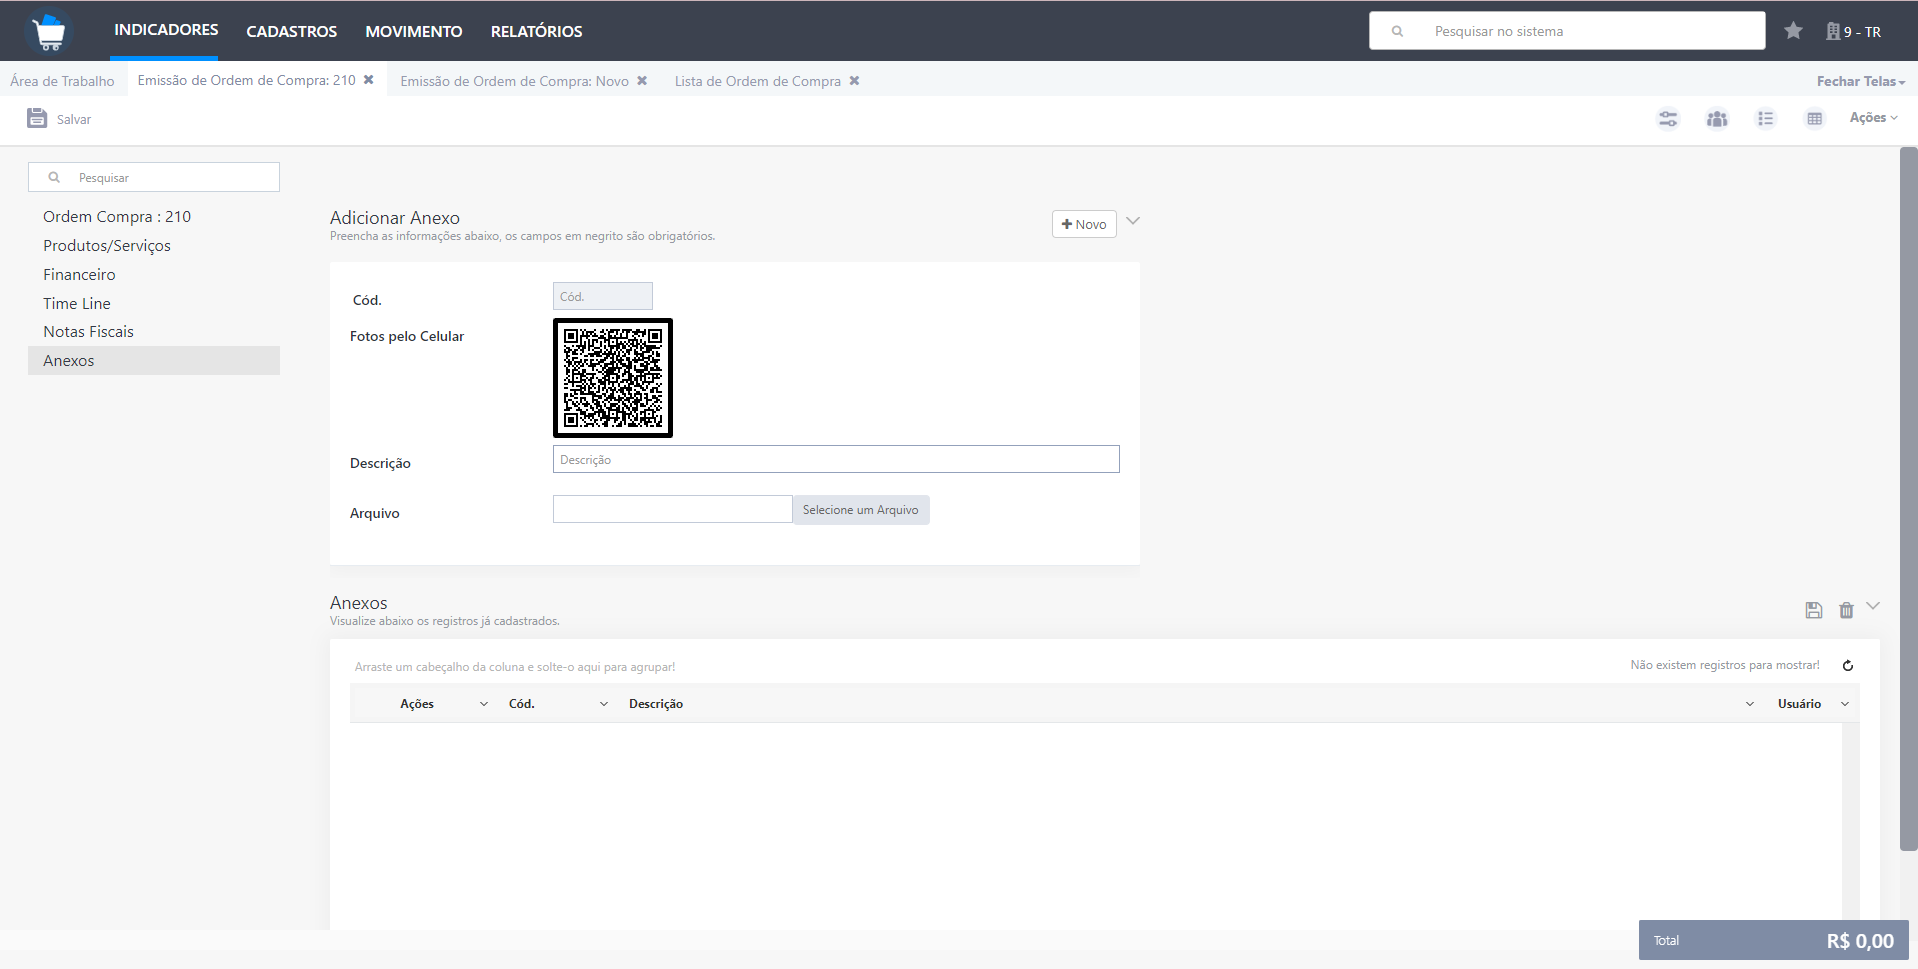Click the Não existem registros para mostrar! text
The width and height of the screenshot is (1918, 969).
[1725, 665]
